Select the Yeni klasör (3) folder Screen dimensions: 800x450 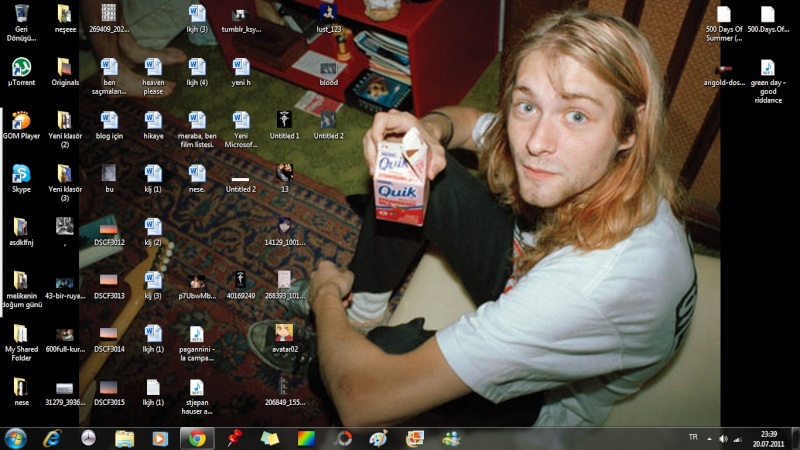pos(65,183)
